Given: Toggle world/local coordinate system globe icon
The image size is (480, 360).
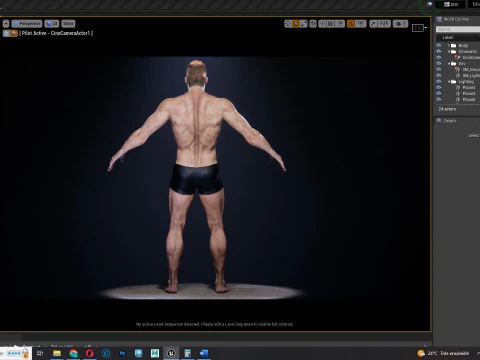Looking at the screenshot, I should [x=313, y=24].
